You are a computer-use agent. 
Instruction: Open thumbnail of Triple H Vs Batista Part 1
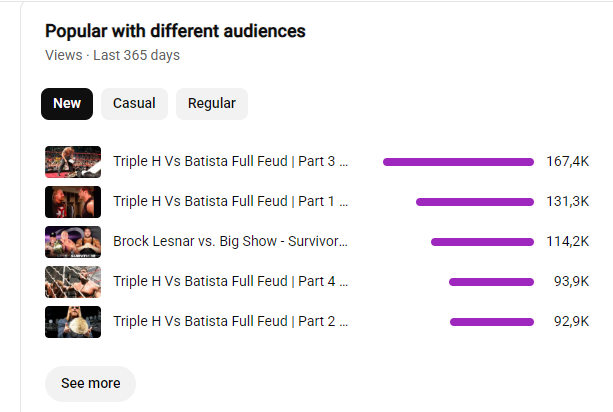[73, 202]
